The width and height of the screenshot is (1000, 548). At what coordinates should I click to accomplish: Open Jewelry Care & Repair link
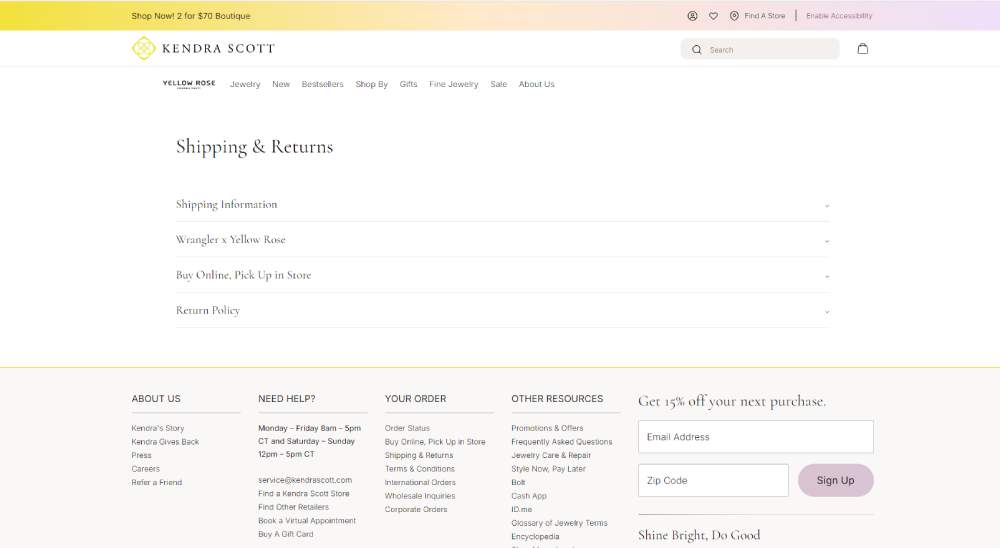pyautogui.click(x=551, y=455)
